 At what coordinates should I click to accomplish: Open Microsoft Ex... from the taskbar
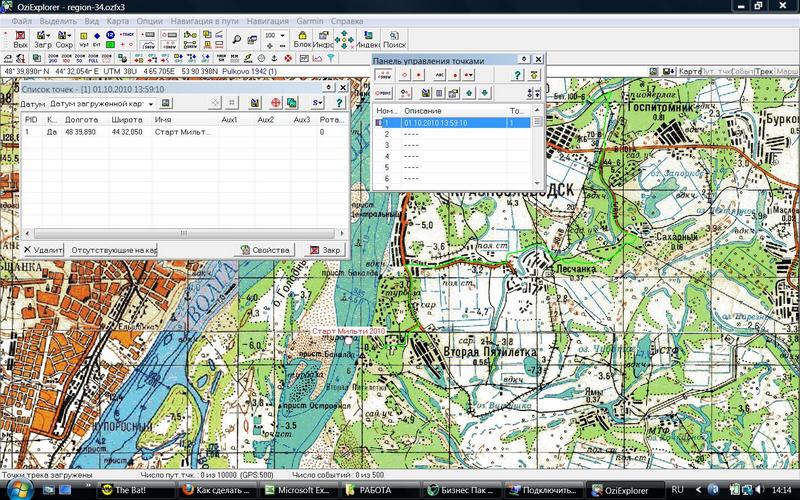(297, 490)
